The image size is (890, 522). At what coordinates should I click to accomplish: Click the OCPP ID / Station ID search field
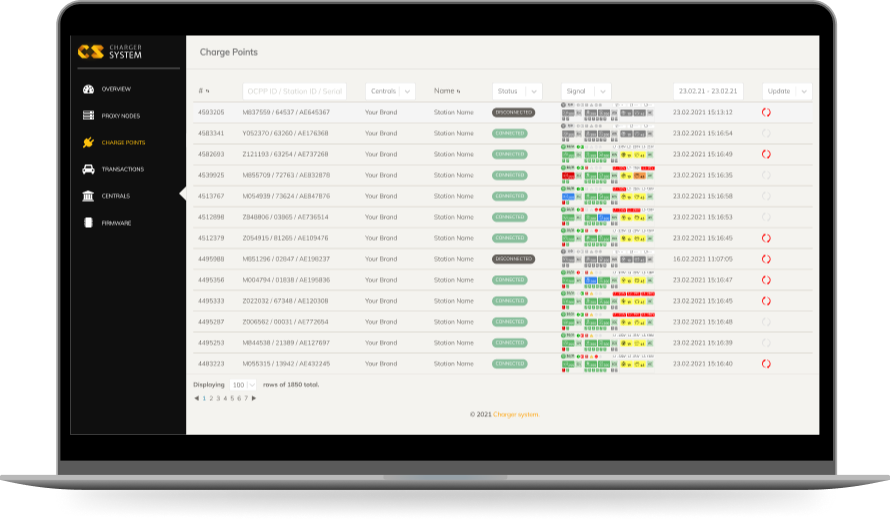click(295, 91)
